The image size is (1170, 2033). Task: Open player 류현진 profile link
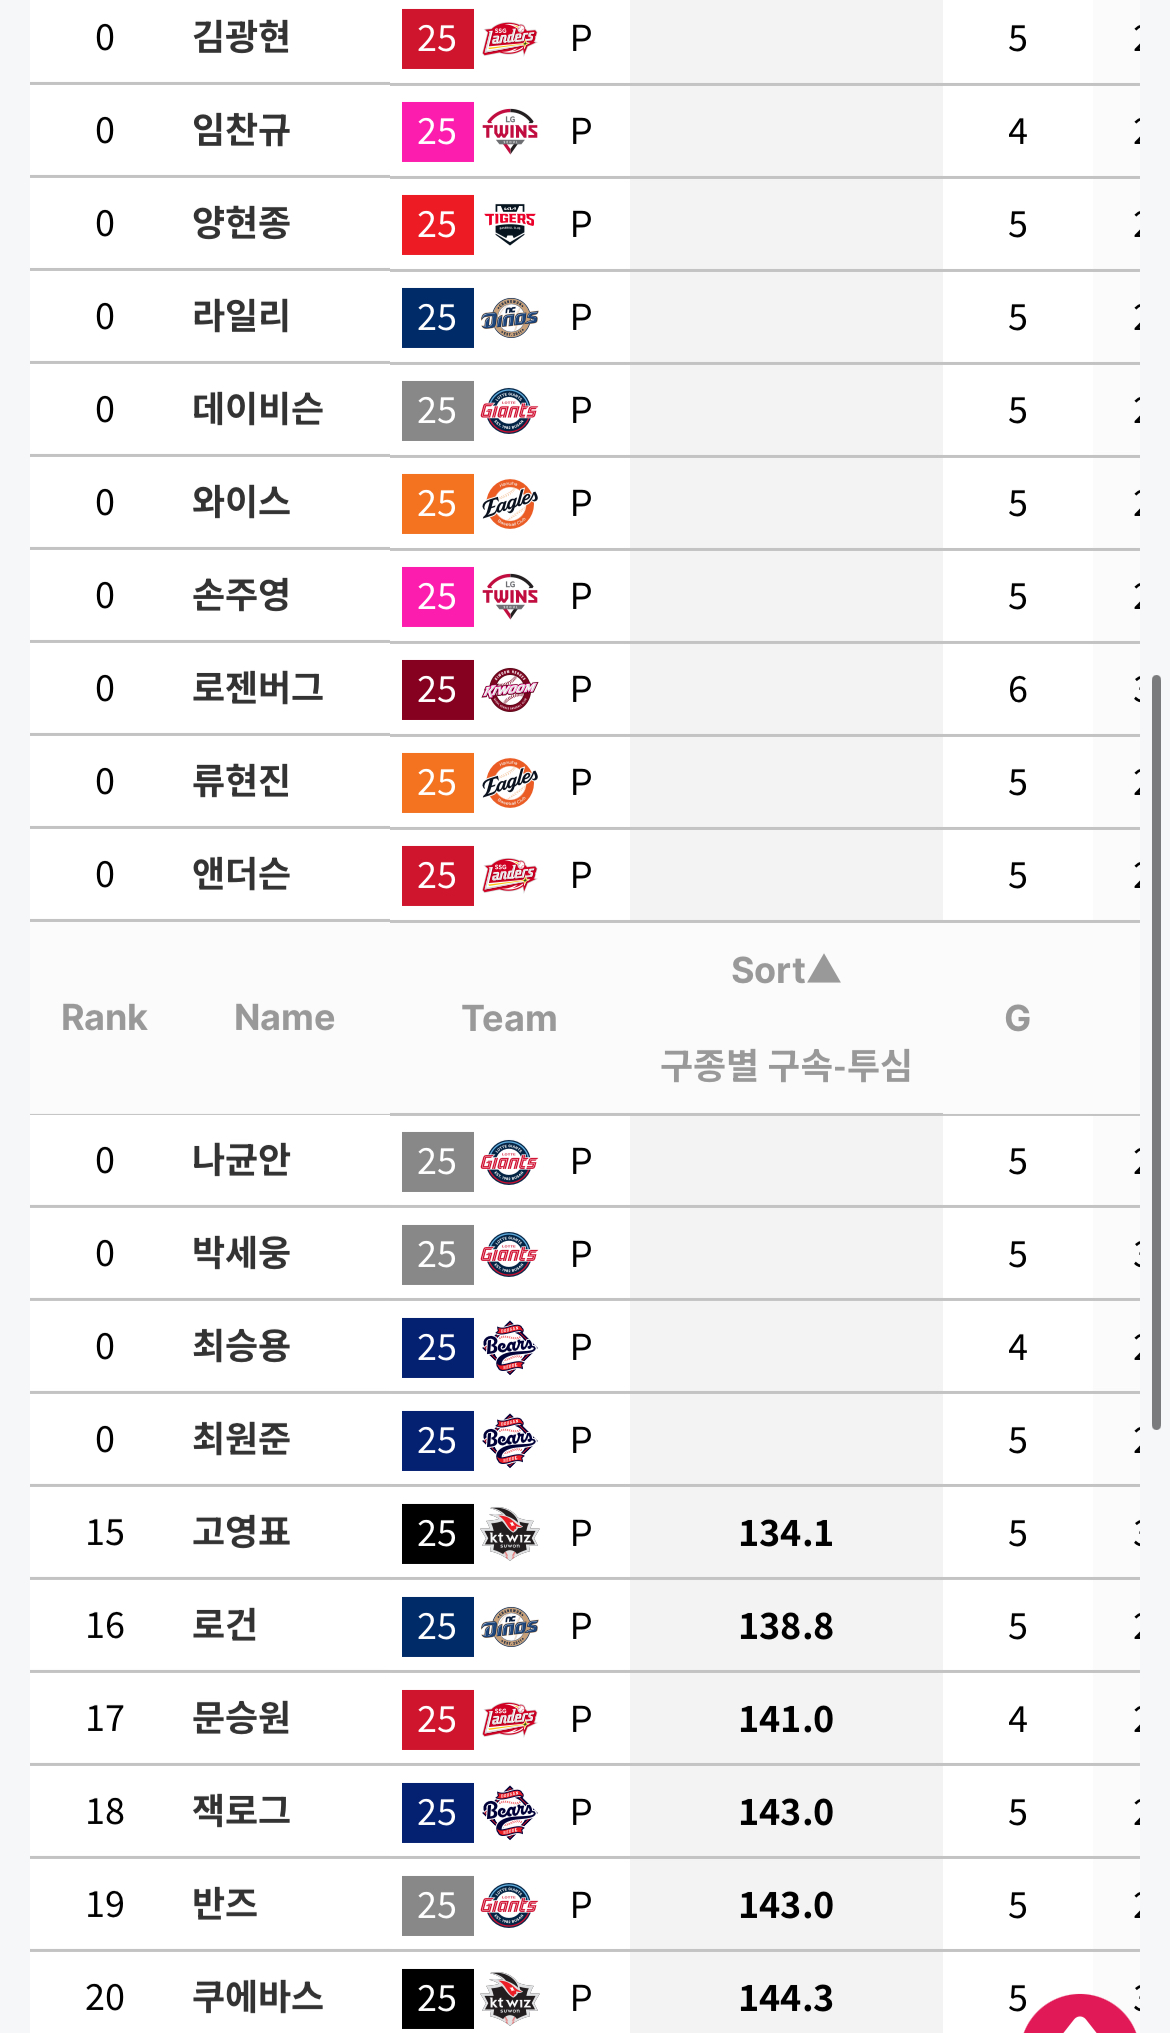click(x=241, y=782)
